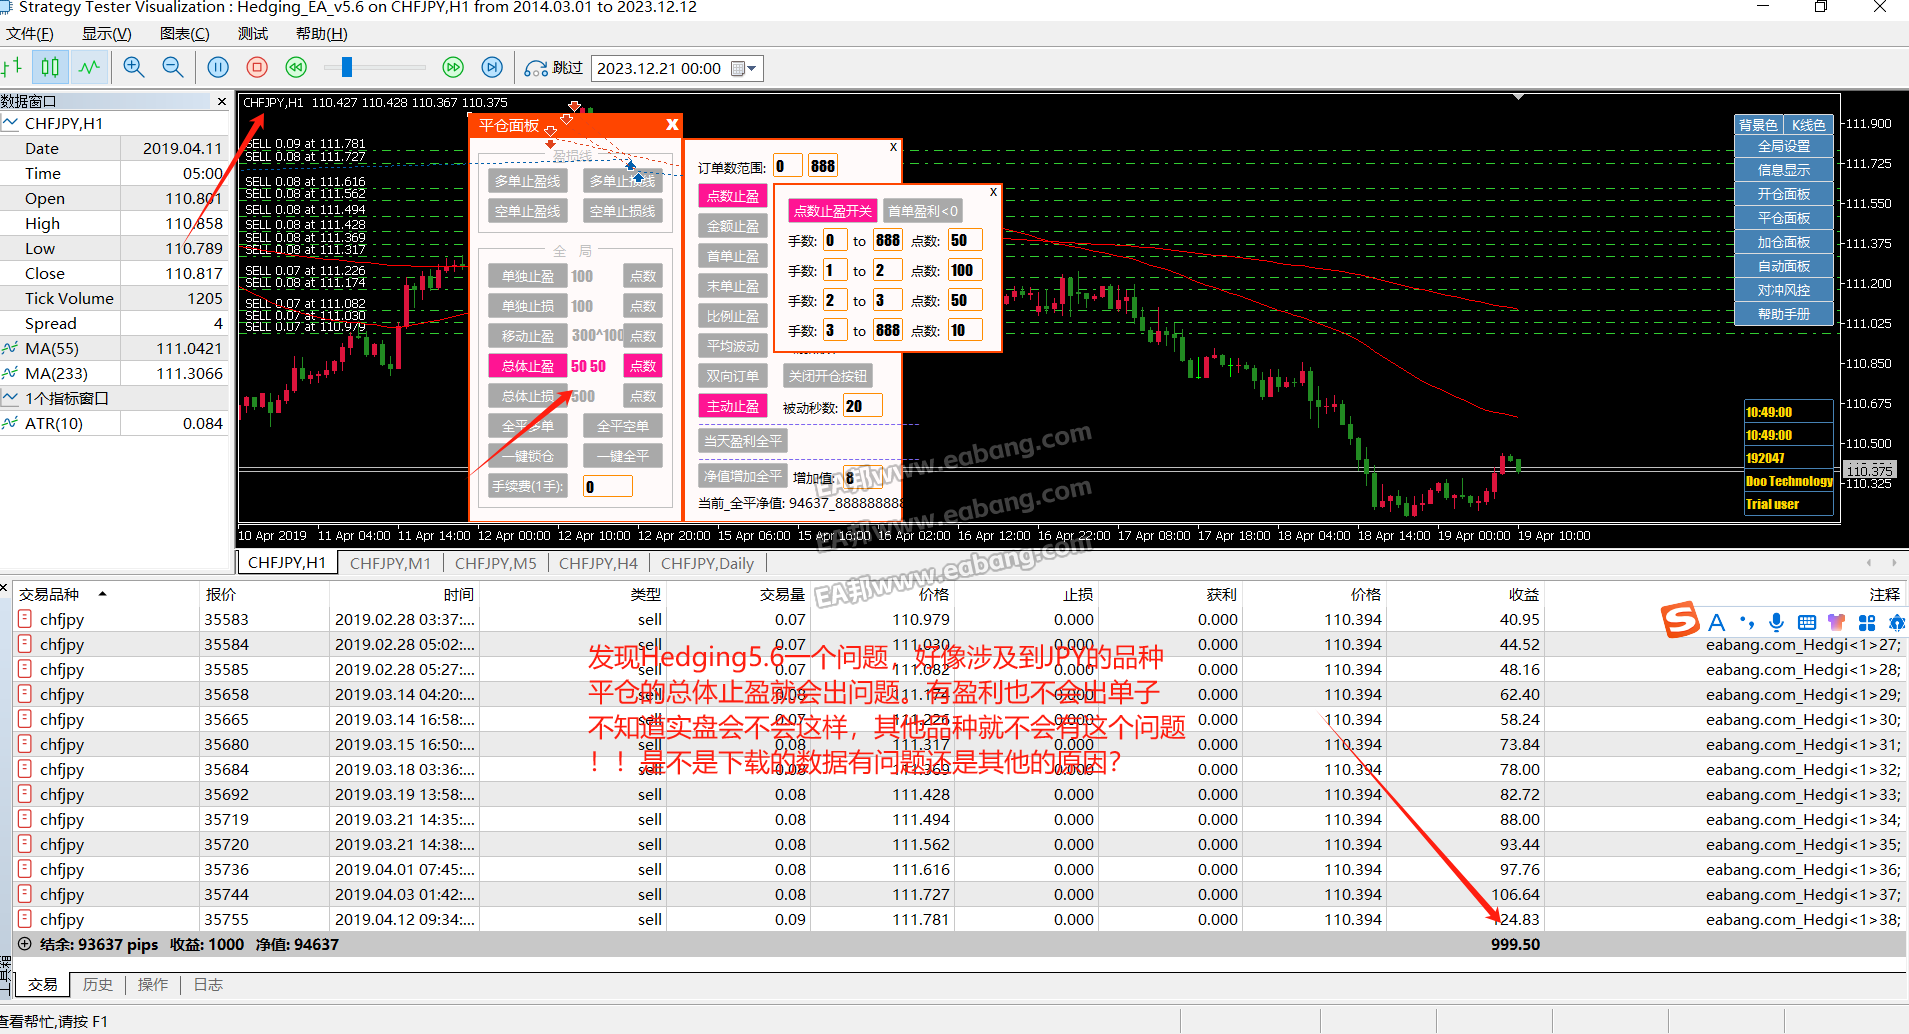The width and height of the screenshot is (1909, 1034).
Task: Collapse the 1个指标窗口 group
Action: (x=11, y=398)
